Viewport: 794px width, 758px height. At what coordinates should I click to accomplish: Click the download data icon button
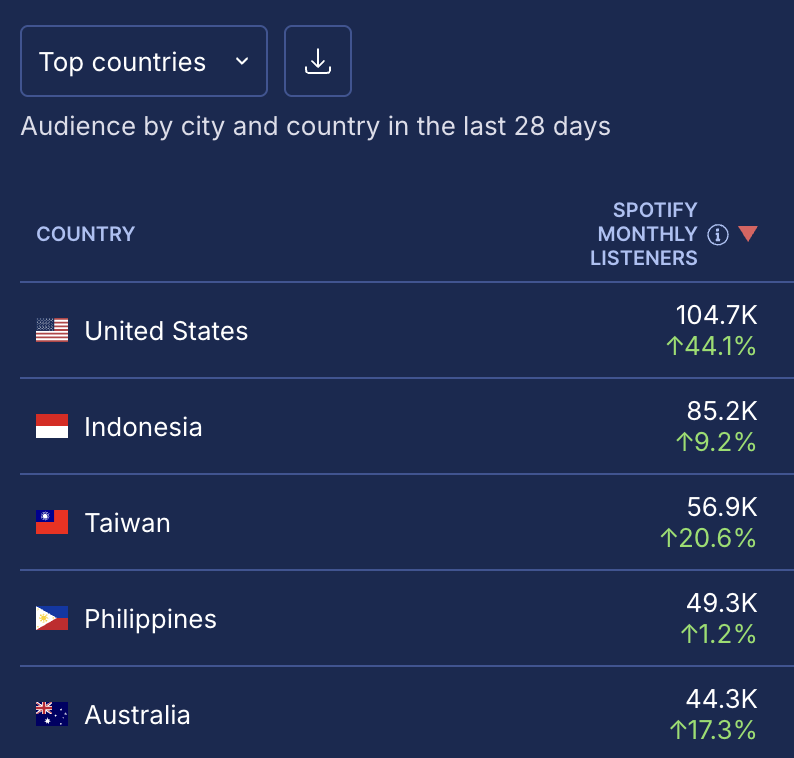pyautogui.click(x=317, y=61)
